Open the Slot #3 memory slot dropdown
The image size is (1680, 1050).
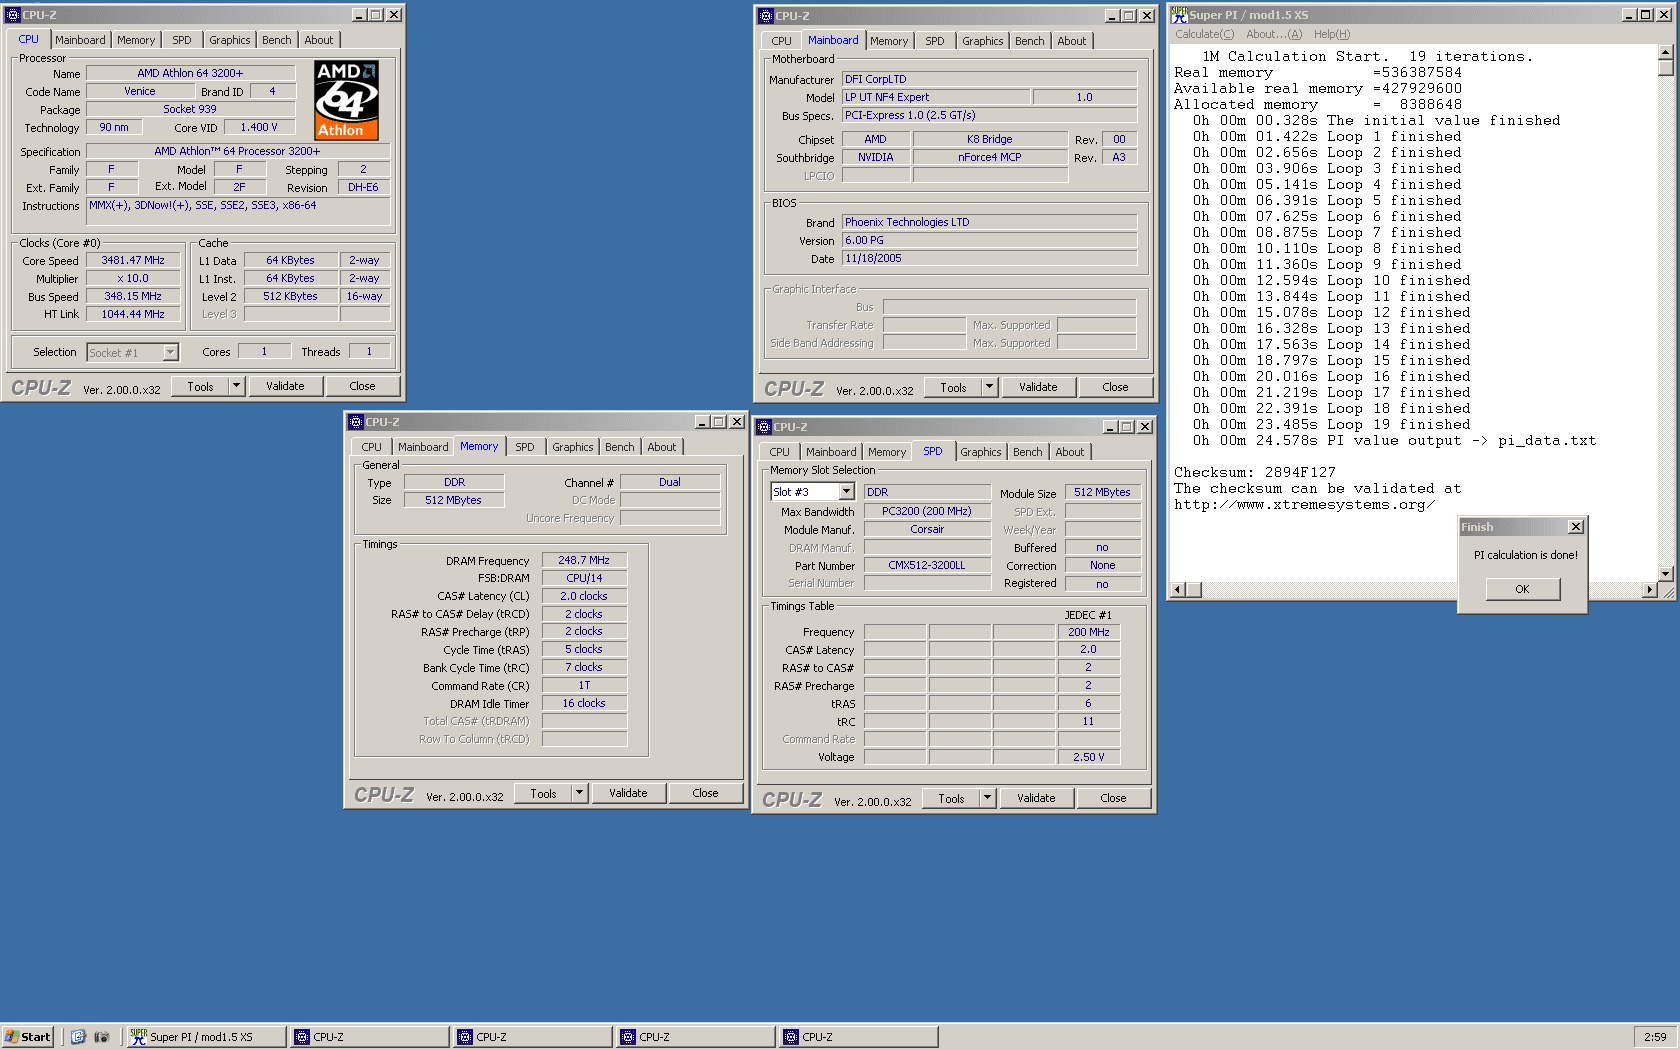pyautogui.click(x=847, y=492)
